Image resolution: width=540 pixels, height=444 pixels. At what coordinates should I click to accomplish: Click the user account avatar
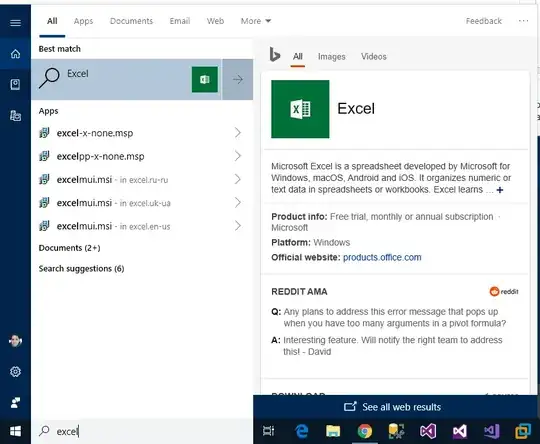coord(15,341)
